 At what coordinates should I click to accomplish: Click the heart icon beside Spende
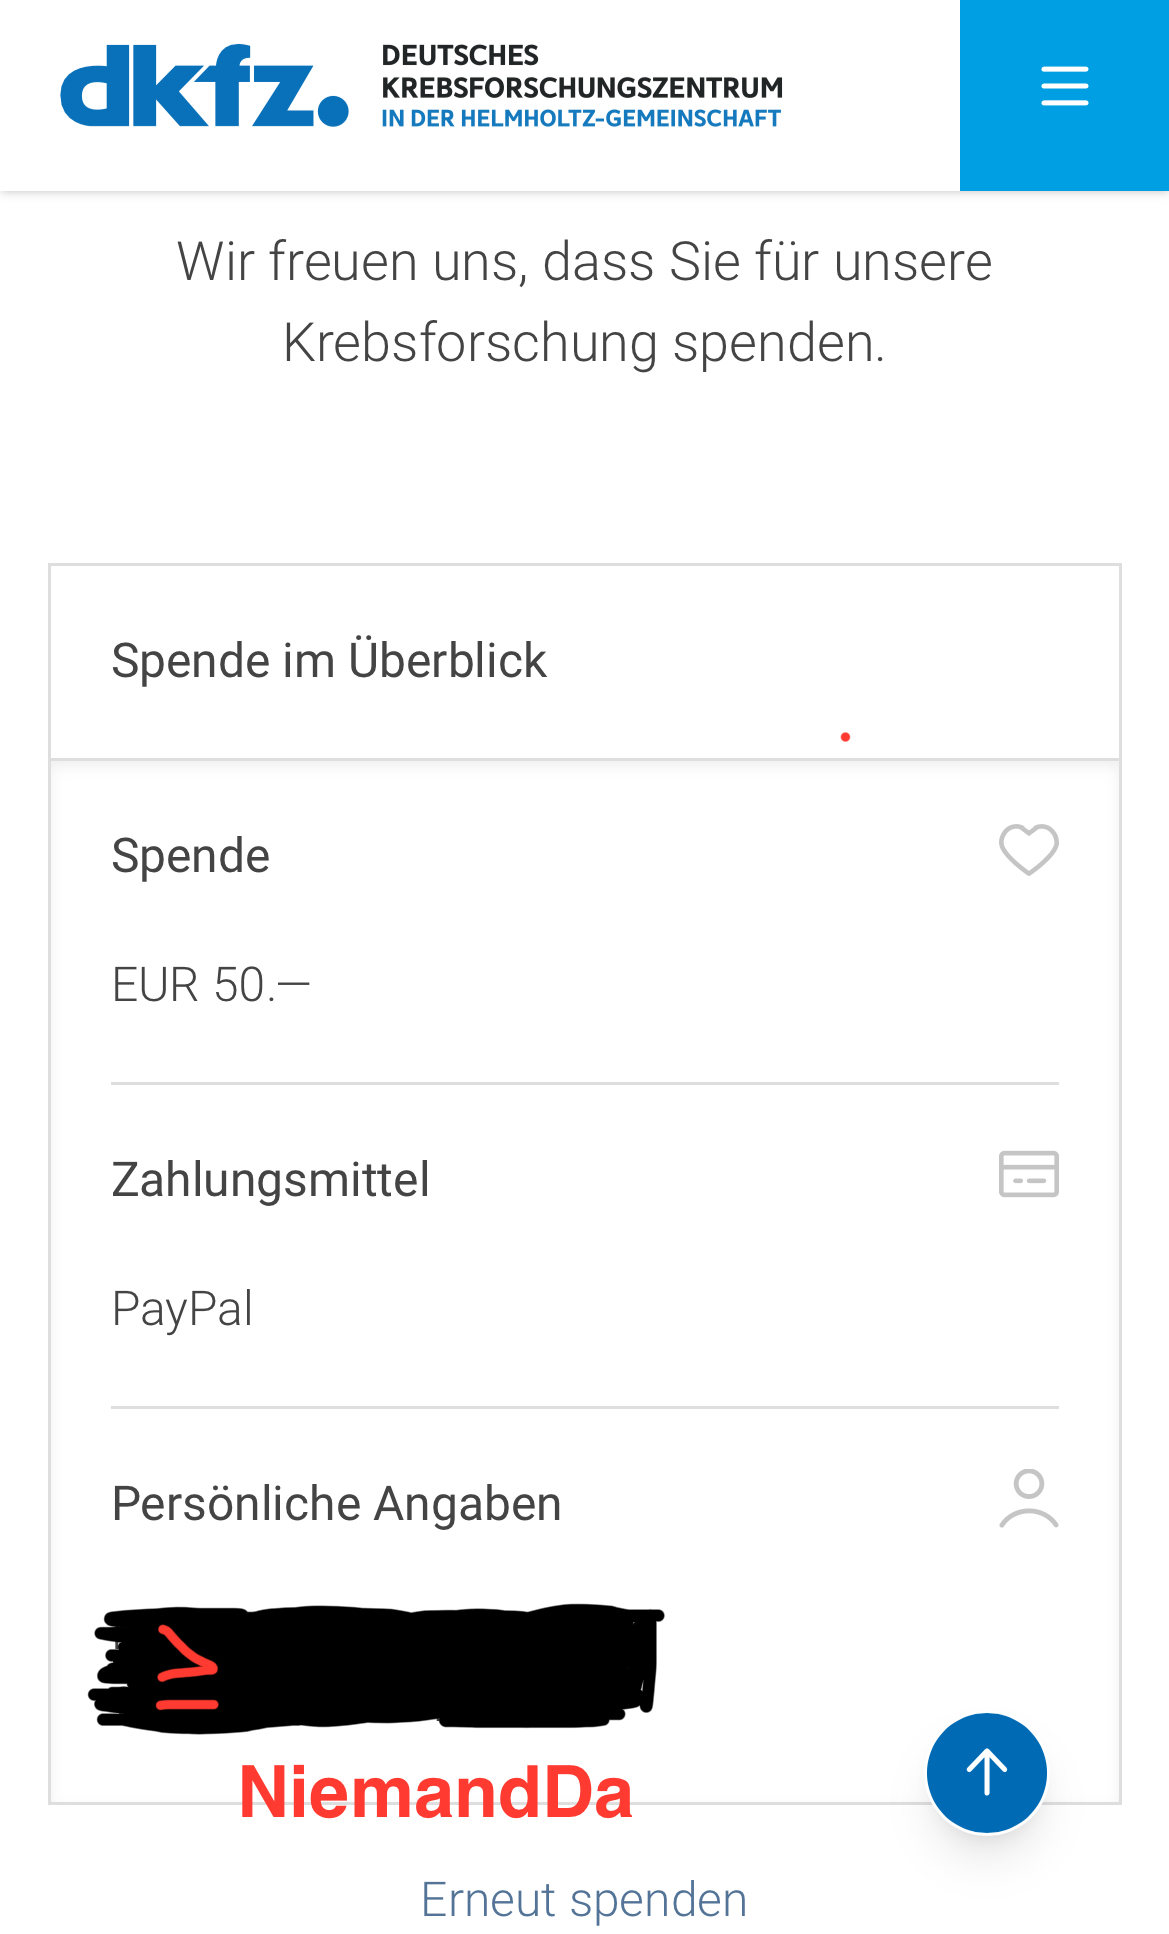(1028, 850)
